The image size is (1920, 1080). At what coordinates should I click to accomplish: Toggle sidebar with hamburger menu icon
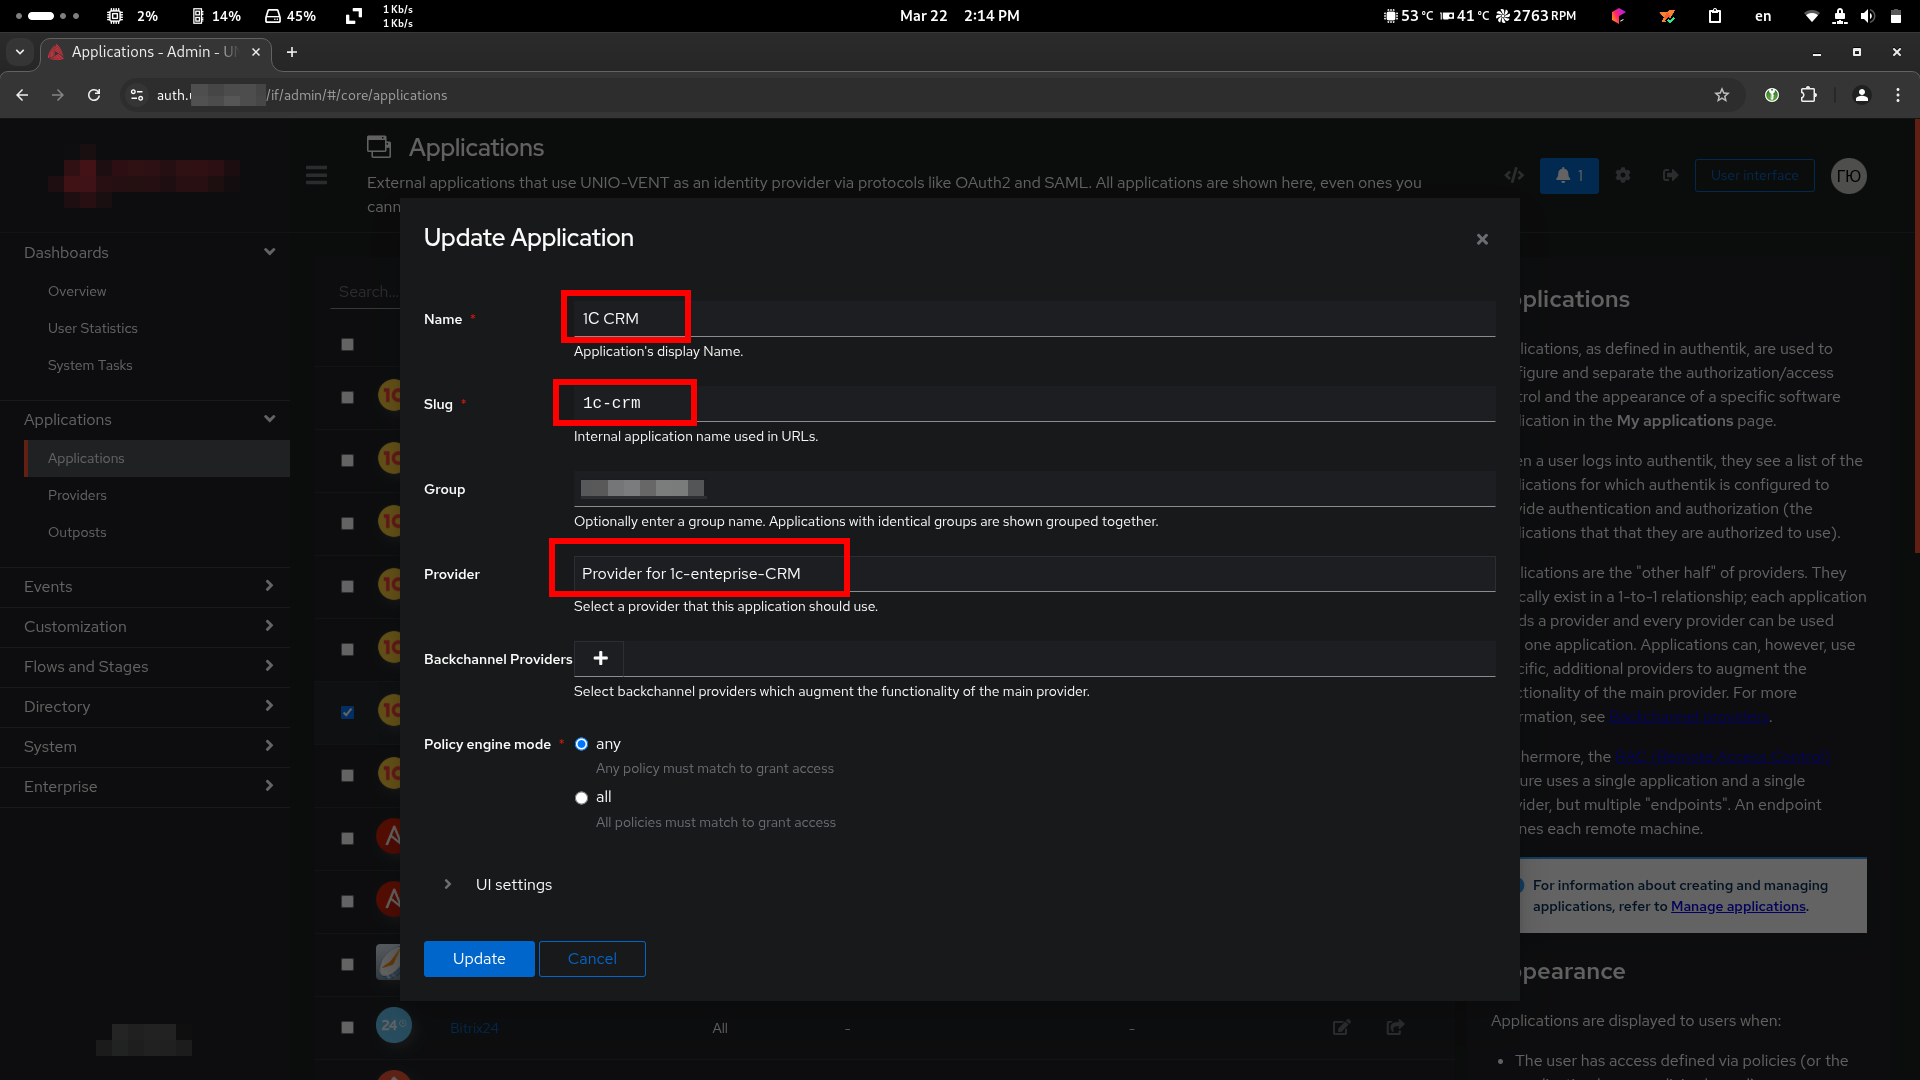pyautogui.click(x=316, y=175)
